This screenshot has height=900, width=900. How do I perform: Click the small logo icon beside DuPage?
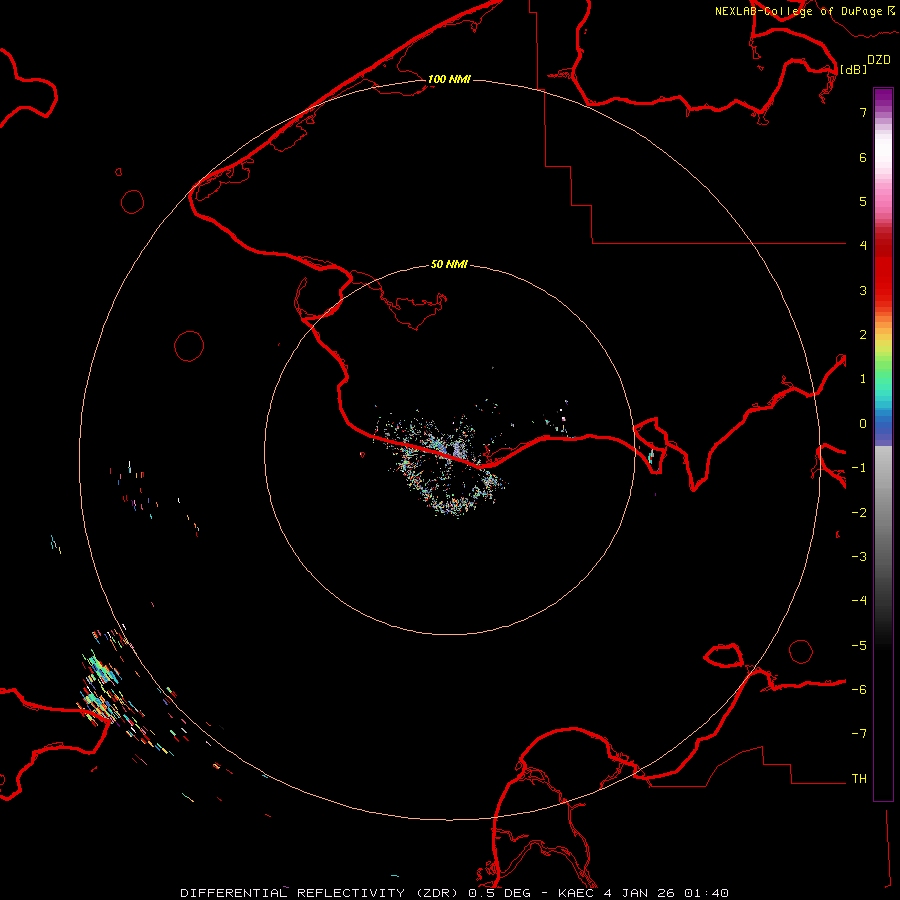click(891, 11)
